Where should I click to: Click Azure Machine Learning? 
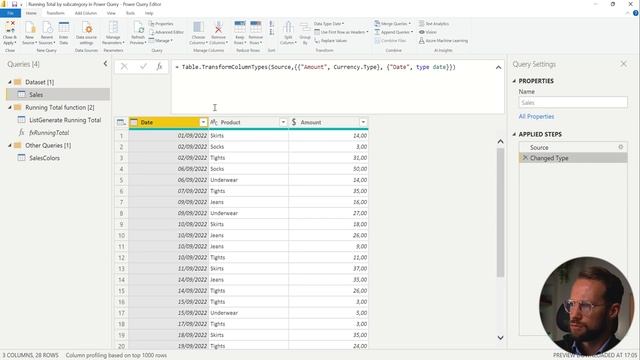pos(443,41)
